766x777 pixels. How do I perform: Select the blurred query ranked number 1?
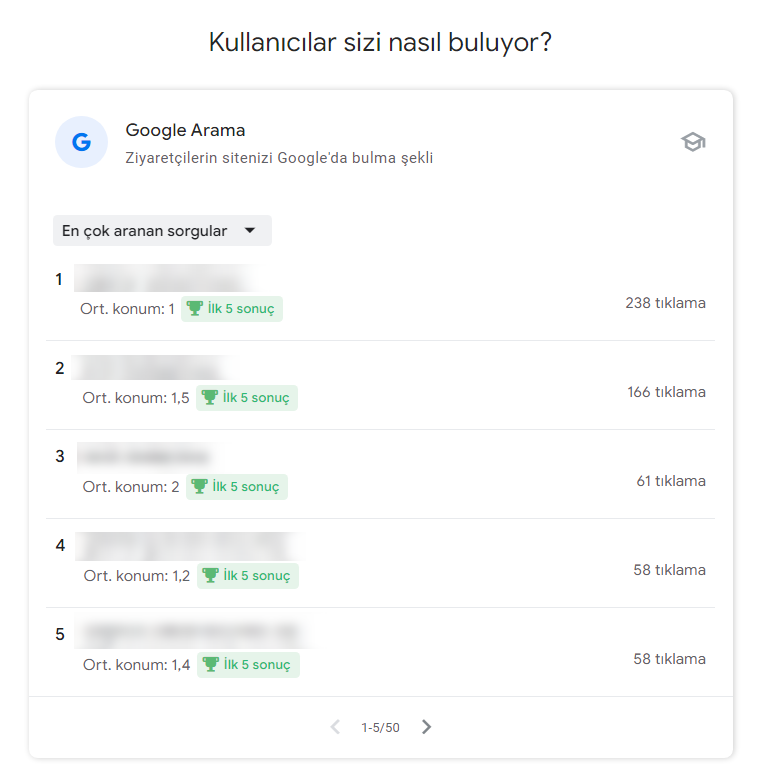coord(166,278)
